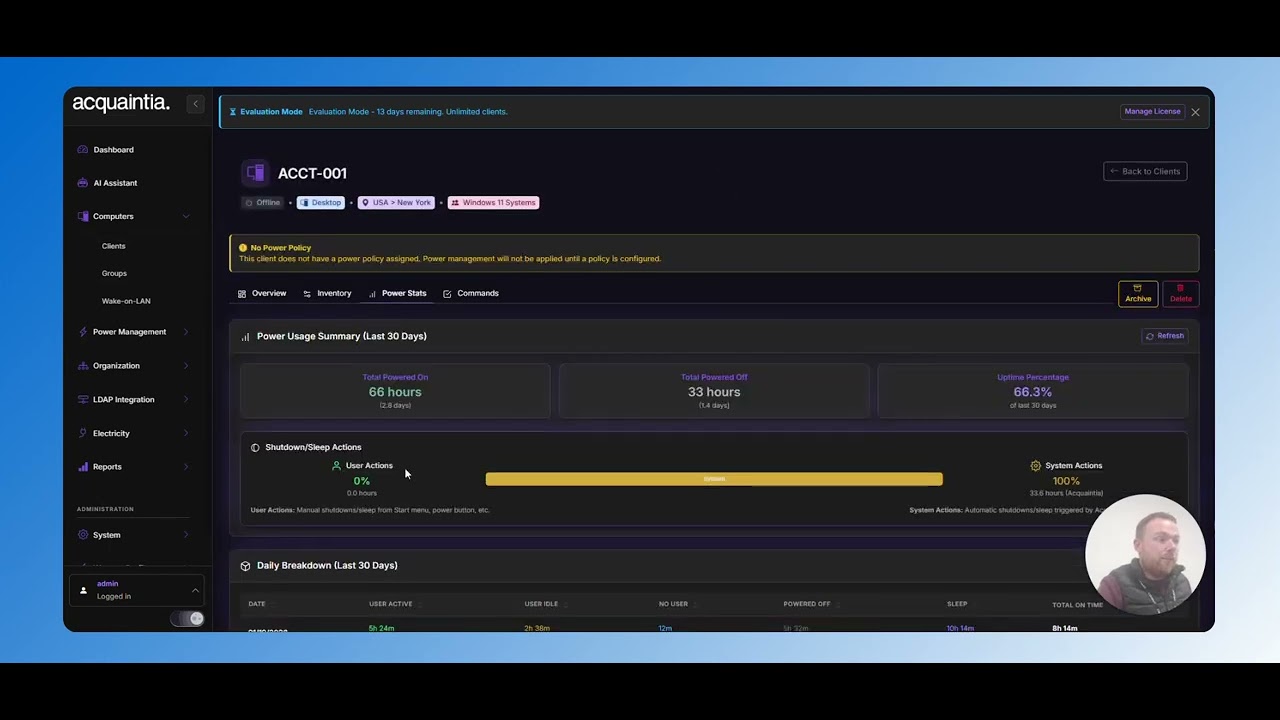Open the admin user menu chevron
1280x720 pixels.
coord(195,590)
